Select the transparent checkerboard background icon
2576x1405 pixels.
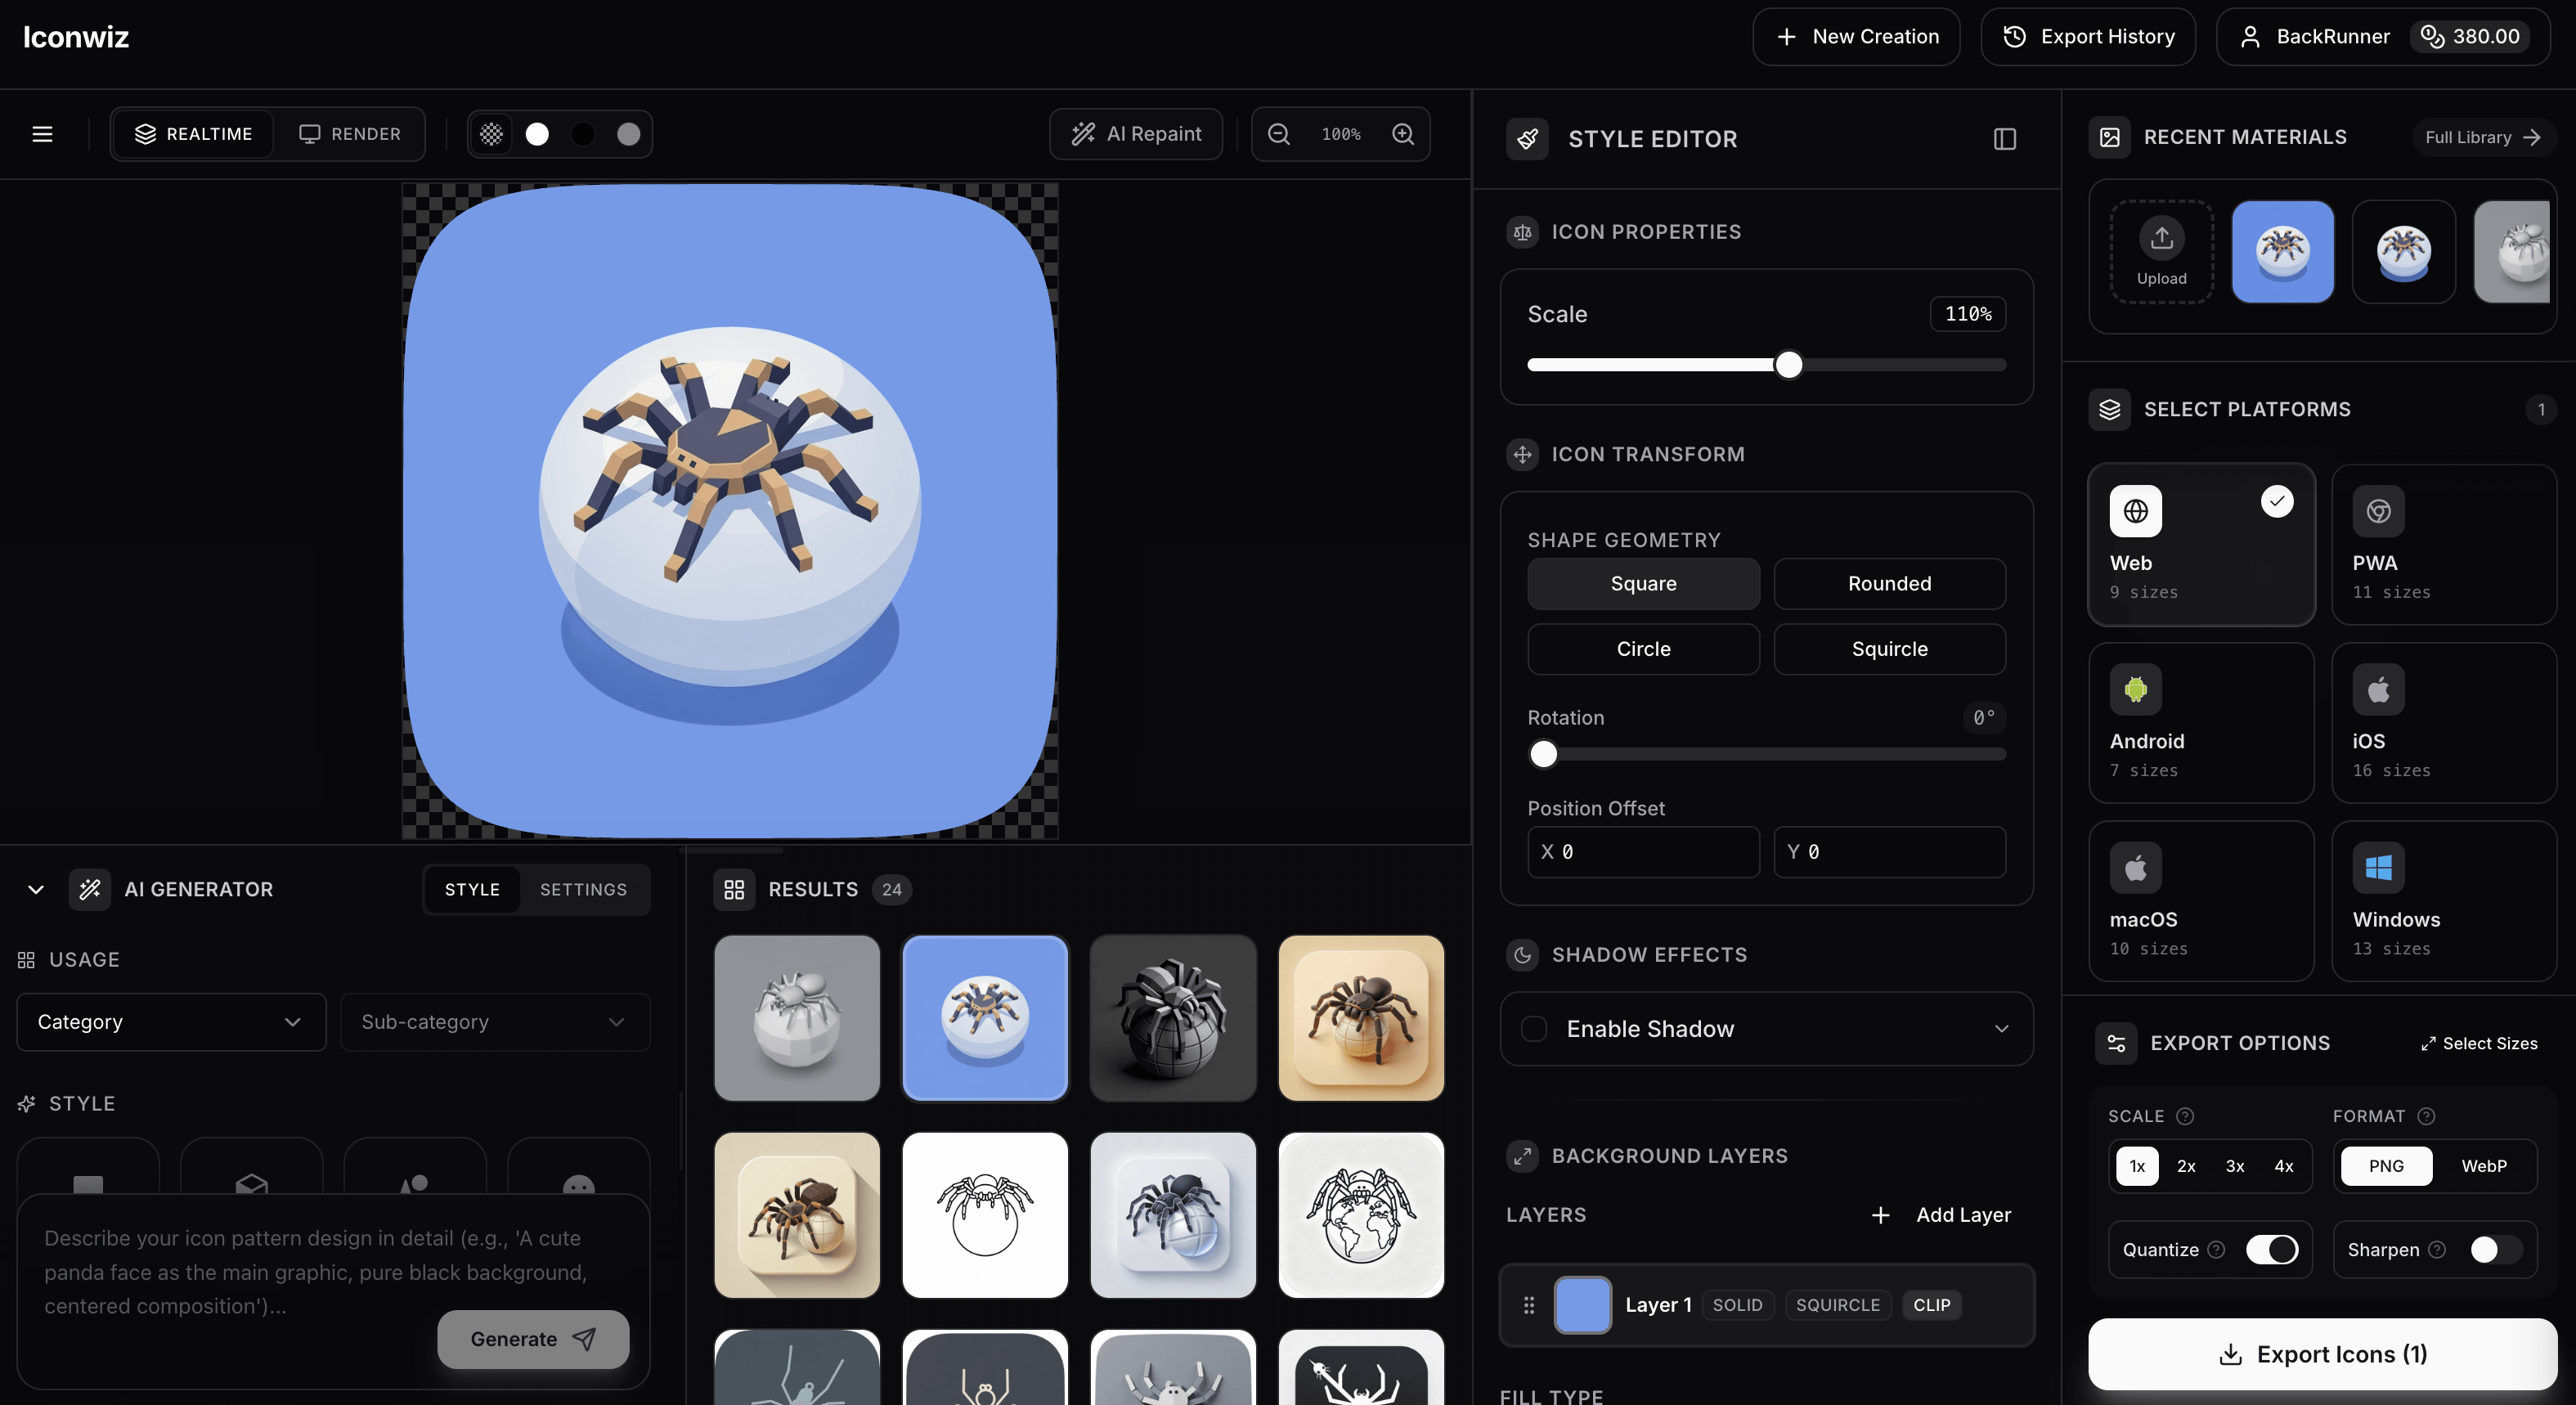(491, 134)
